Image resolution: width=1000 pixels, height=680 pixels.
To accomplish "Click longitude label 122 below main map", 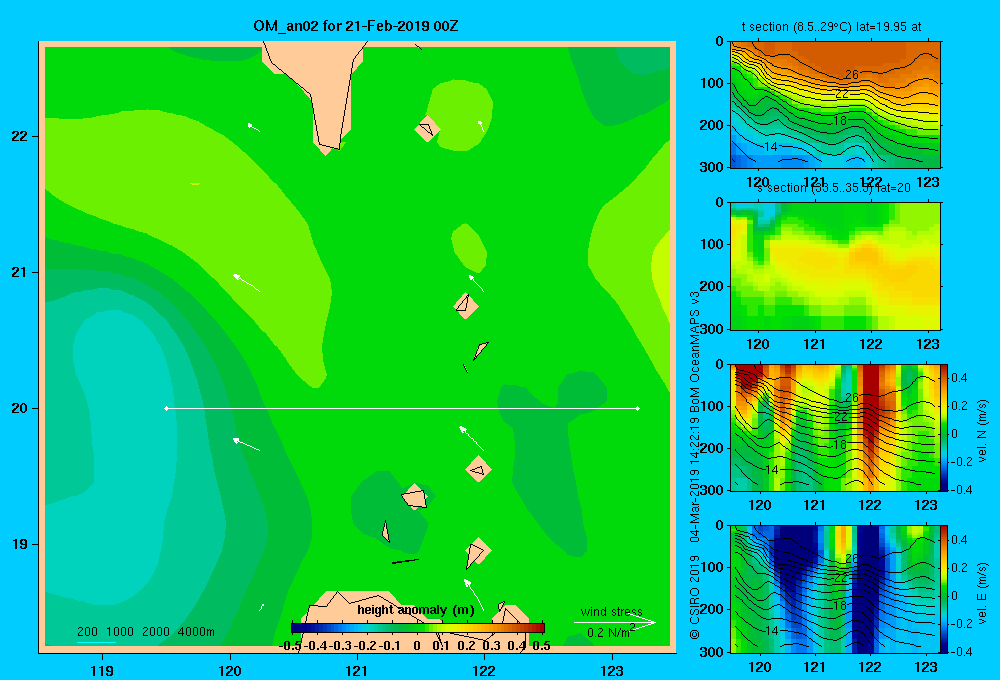I will pyautogui.click(x=484, y=670).
